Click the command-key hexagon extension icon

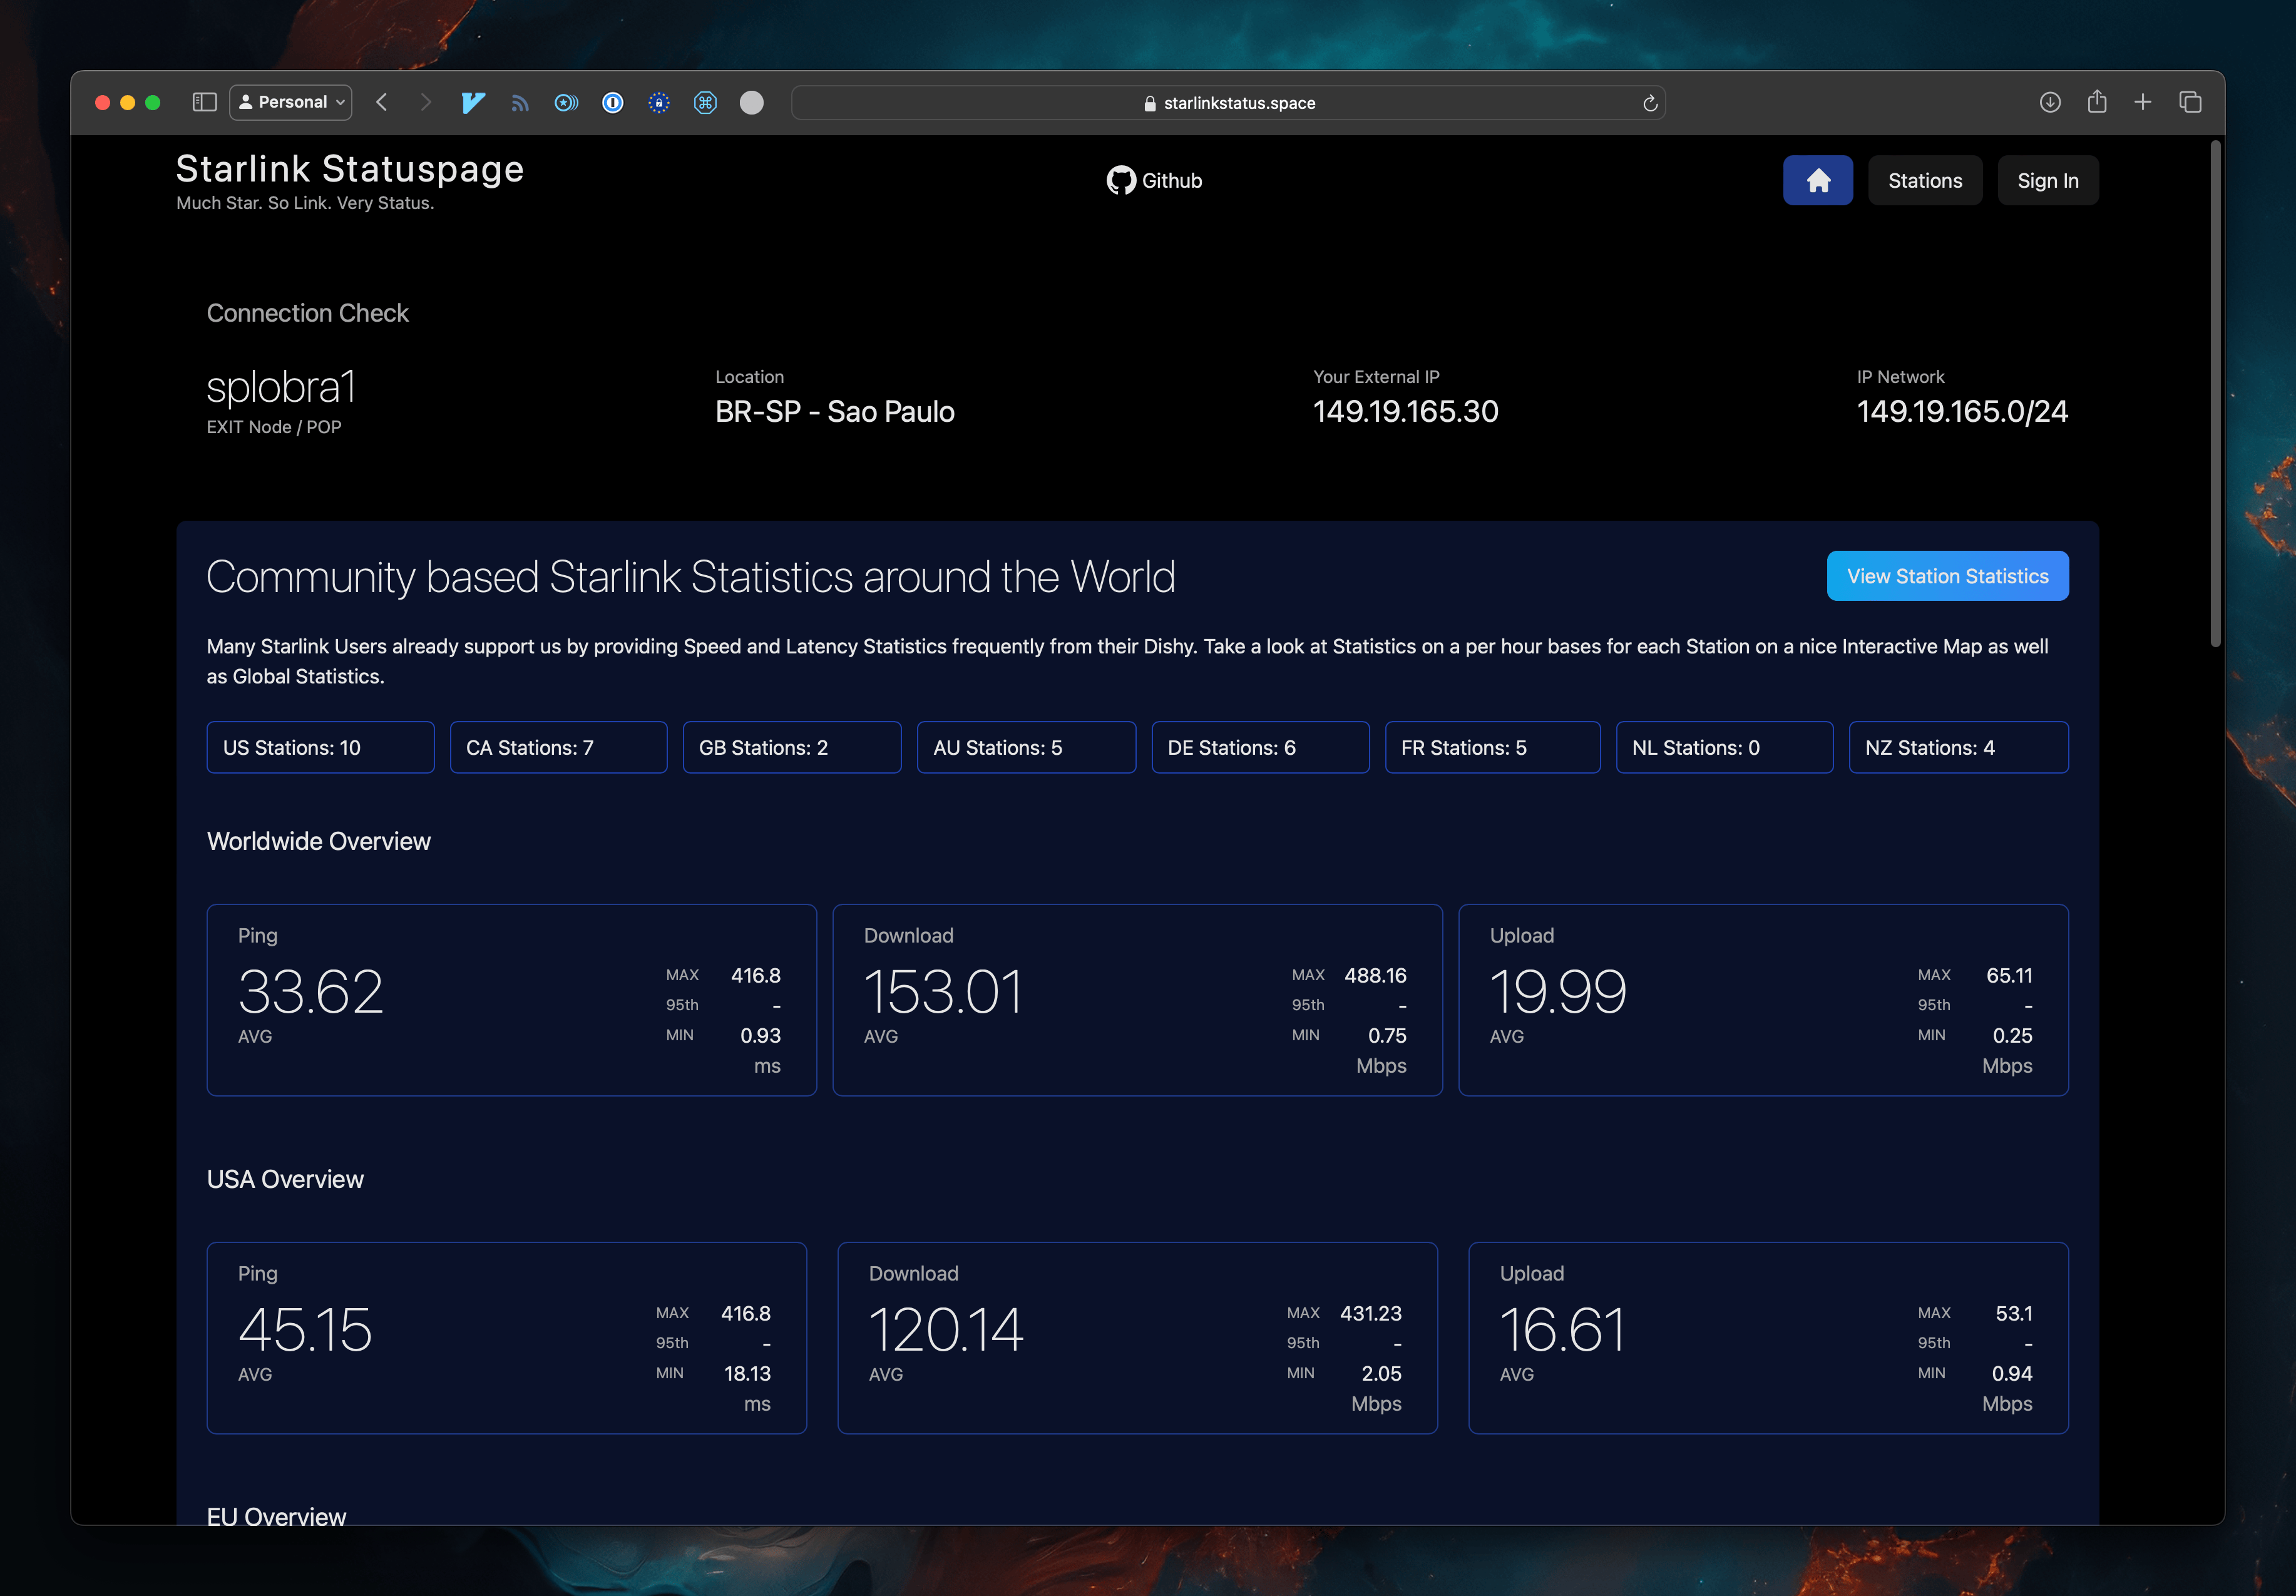705,102
